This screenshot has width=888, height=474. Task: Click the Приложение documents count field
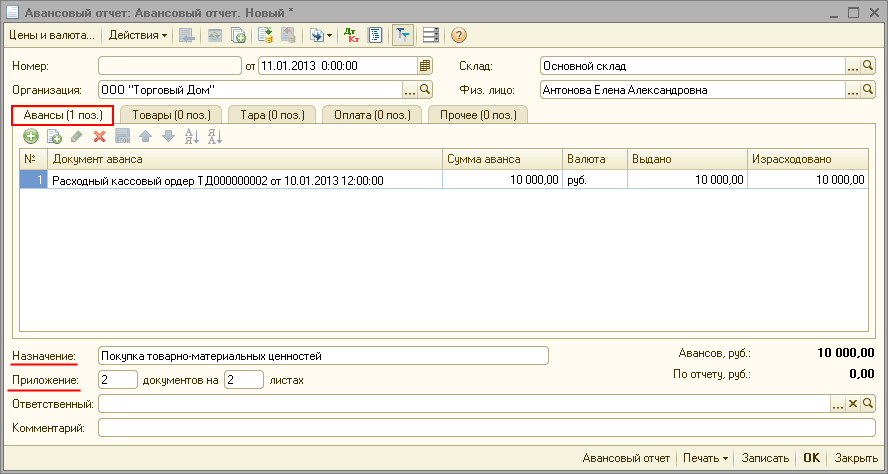[118, 380]
